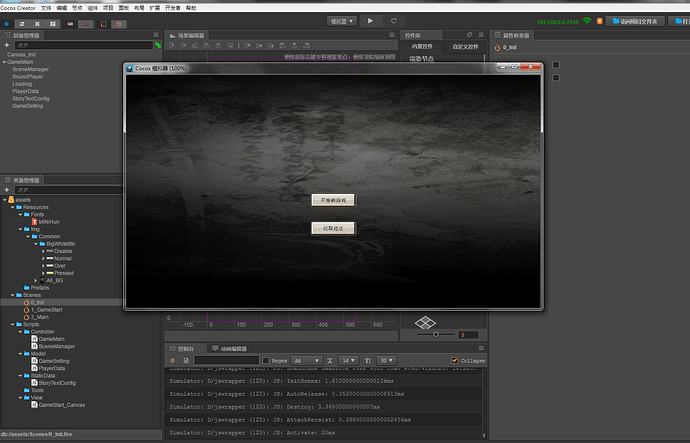Screen dimensions: 690x443
Task: Switch to the animation editor tab
Action: (229, 348)
